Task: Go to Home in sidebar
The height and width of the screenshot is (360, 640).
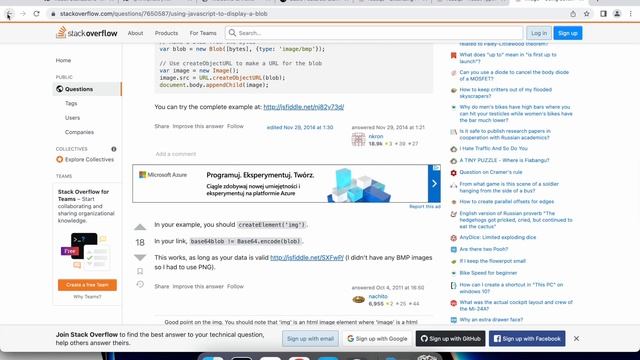Action: (x=63, y=60)
